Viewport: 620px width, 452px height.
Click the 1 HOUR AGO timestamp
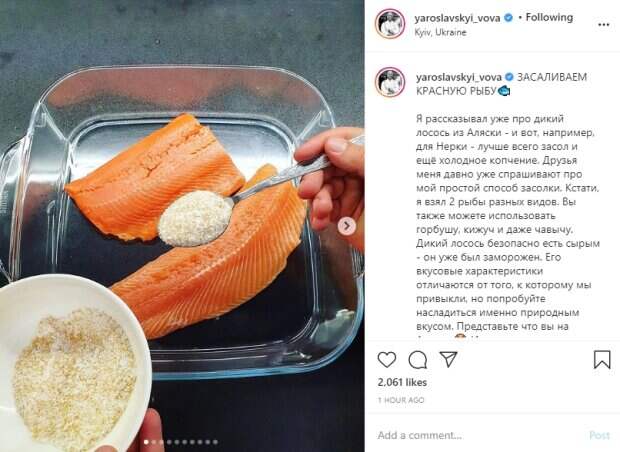[401, 400]
